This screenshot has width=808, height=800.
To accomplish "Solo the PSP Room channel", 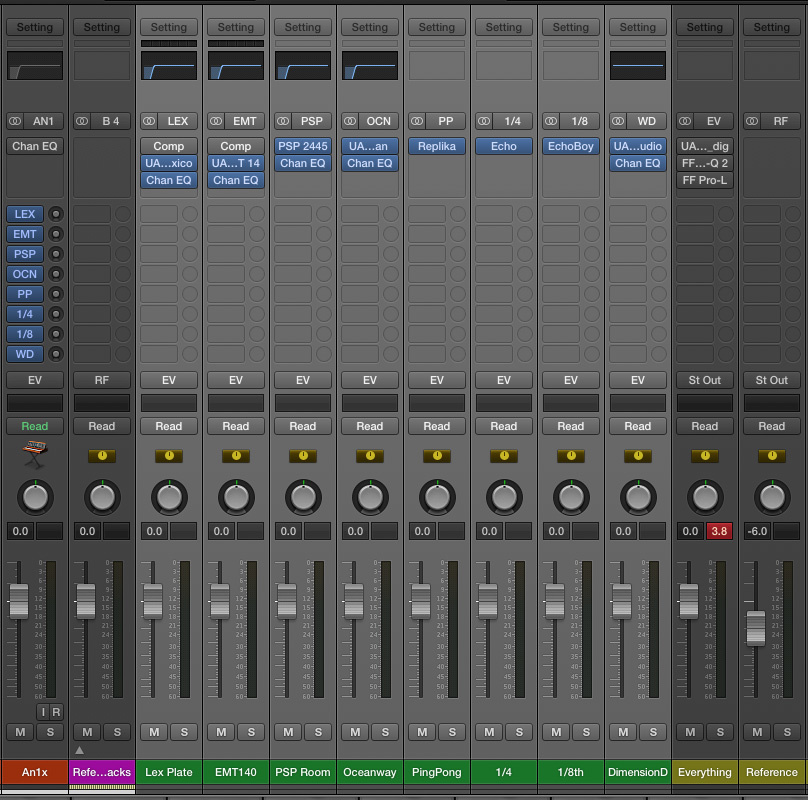I will (x=318, y=732).
